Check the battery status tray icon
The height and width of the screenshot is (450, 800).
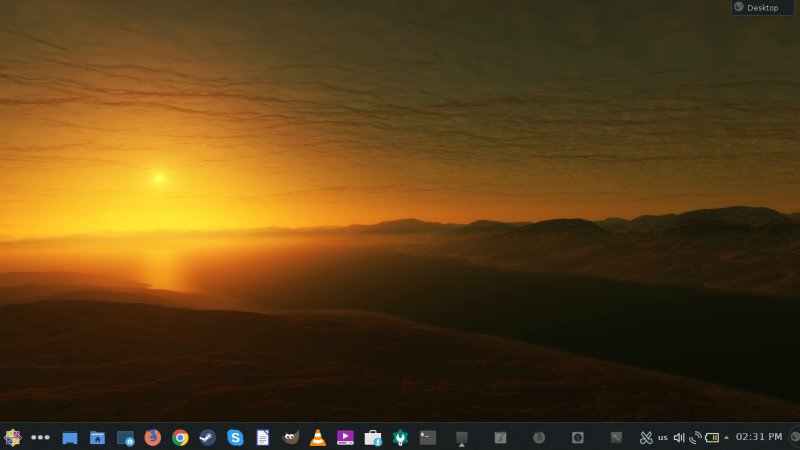(x=712, y=437)
